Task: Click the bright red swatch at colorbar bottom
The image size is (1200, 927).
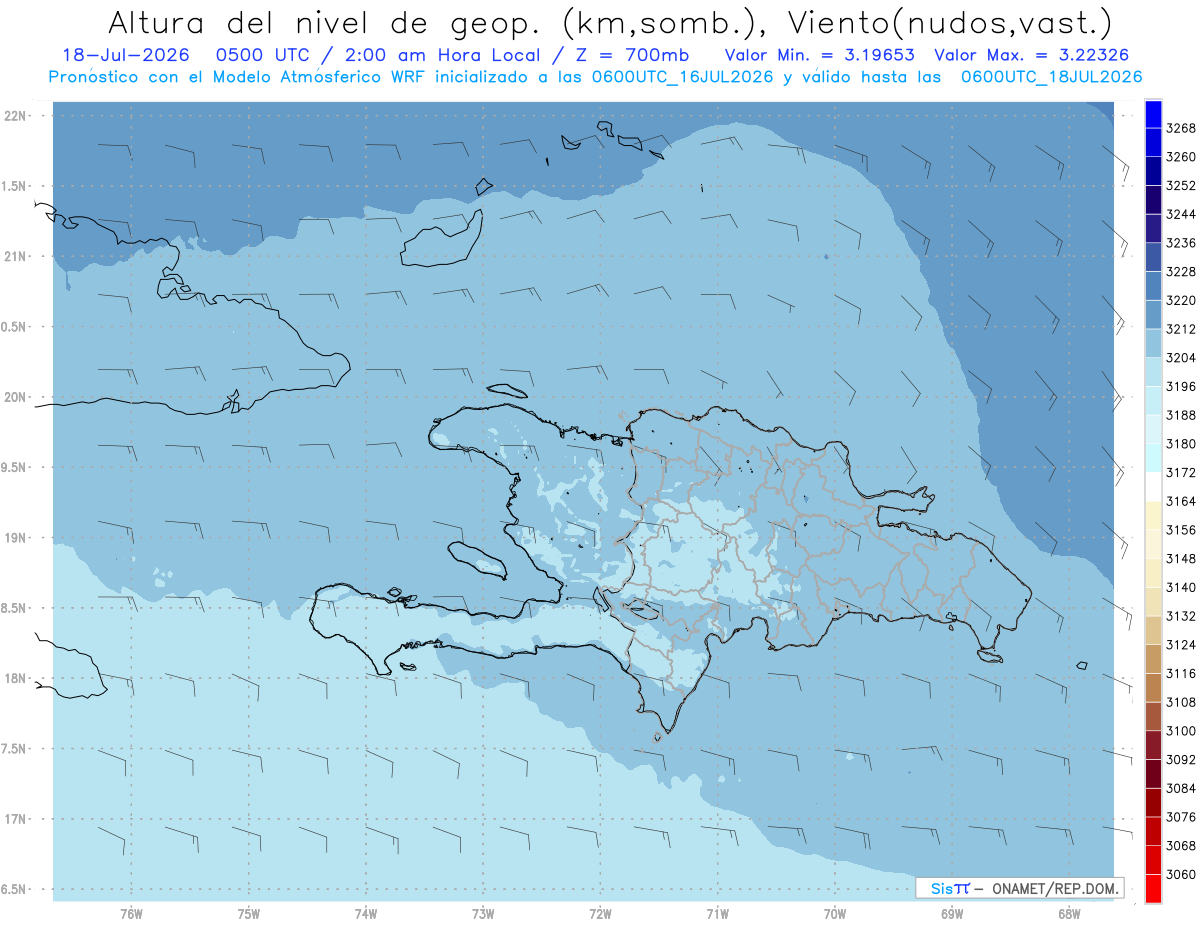Action: click(x=1153, y=888)
